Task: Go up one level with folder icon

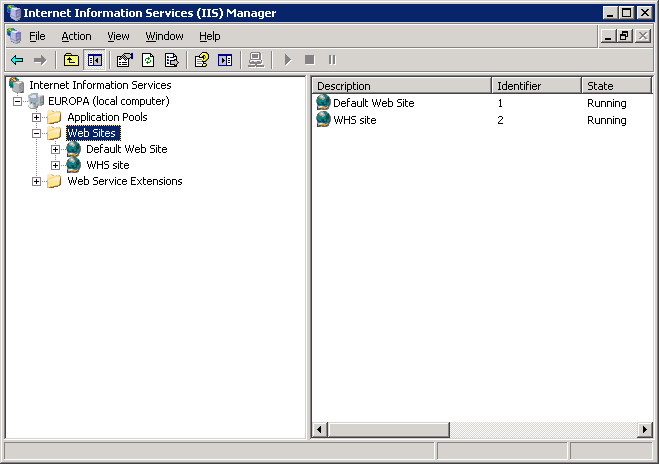Action: click(71, 60)
